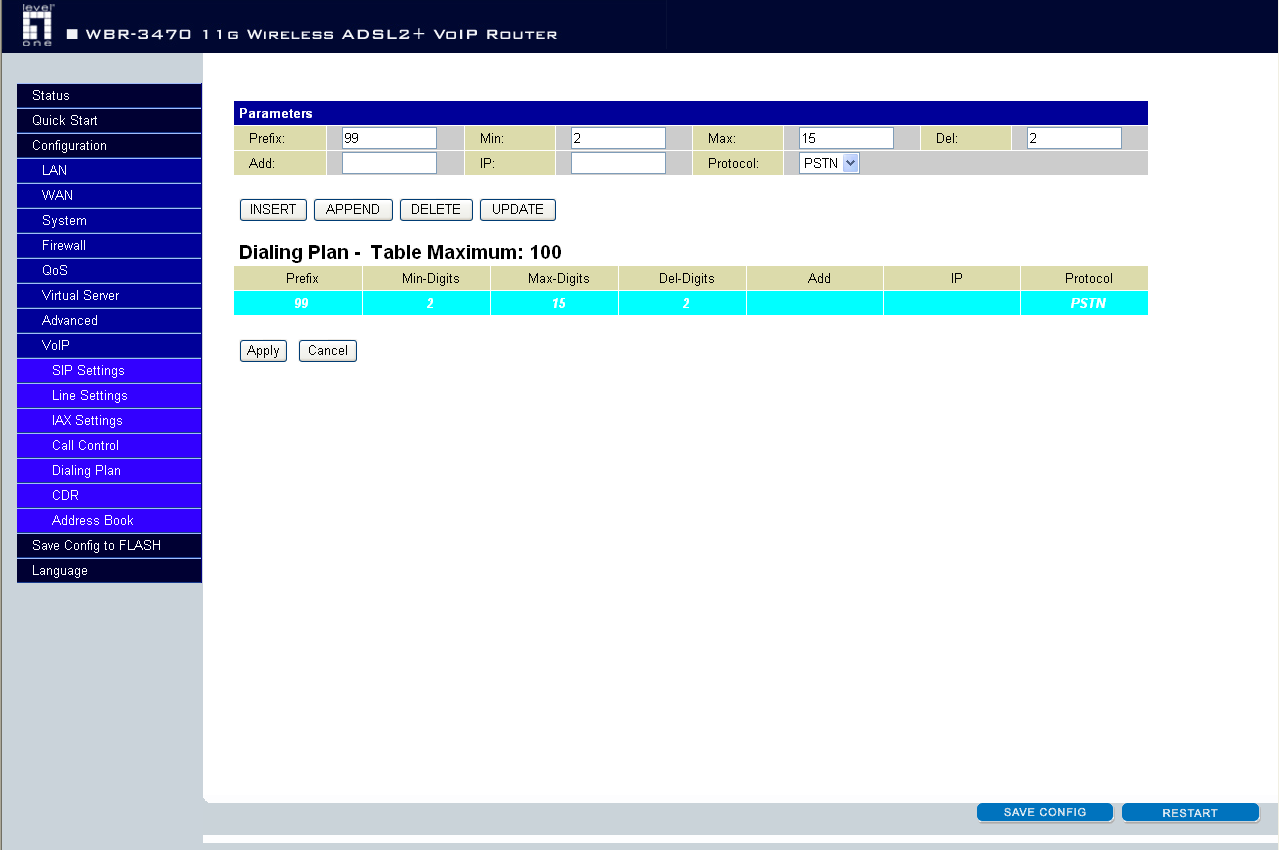Open LAN configuration page
The width and height of the screenshot is (1280, 850).
pos(109,171)
